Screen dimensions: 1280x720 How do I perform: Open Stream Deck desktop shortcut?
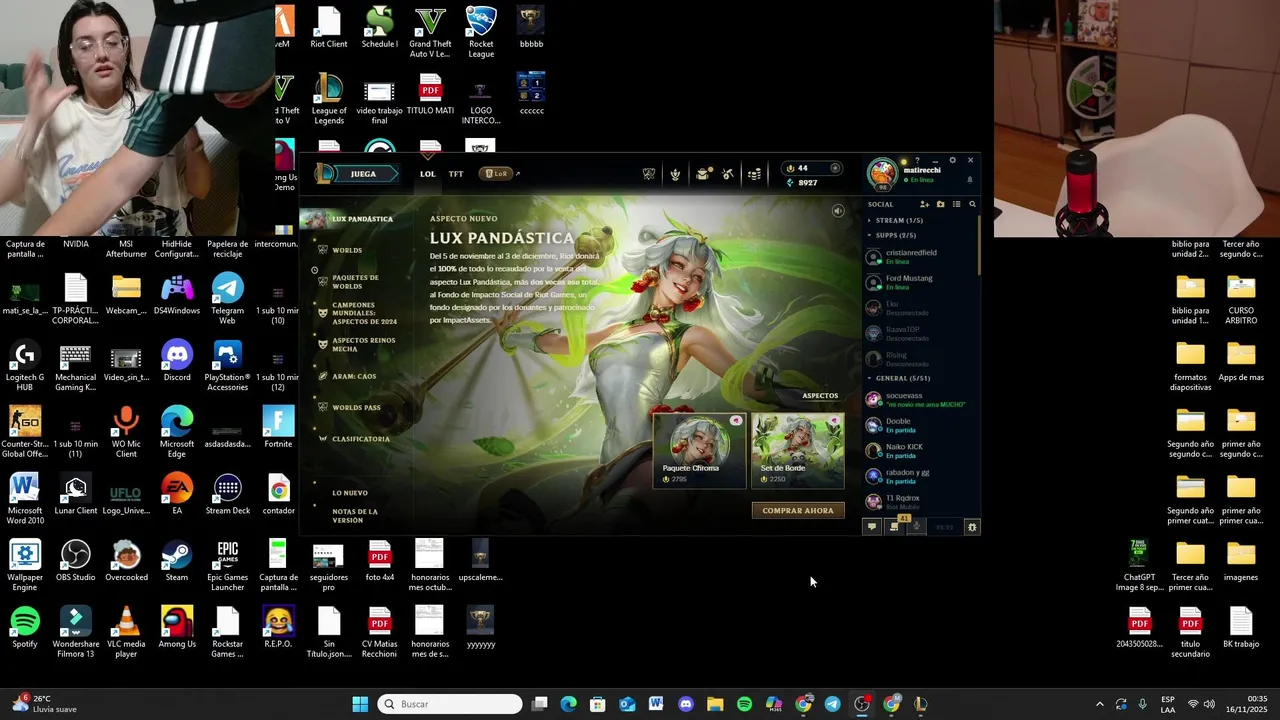click(228, 495)
